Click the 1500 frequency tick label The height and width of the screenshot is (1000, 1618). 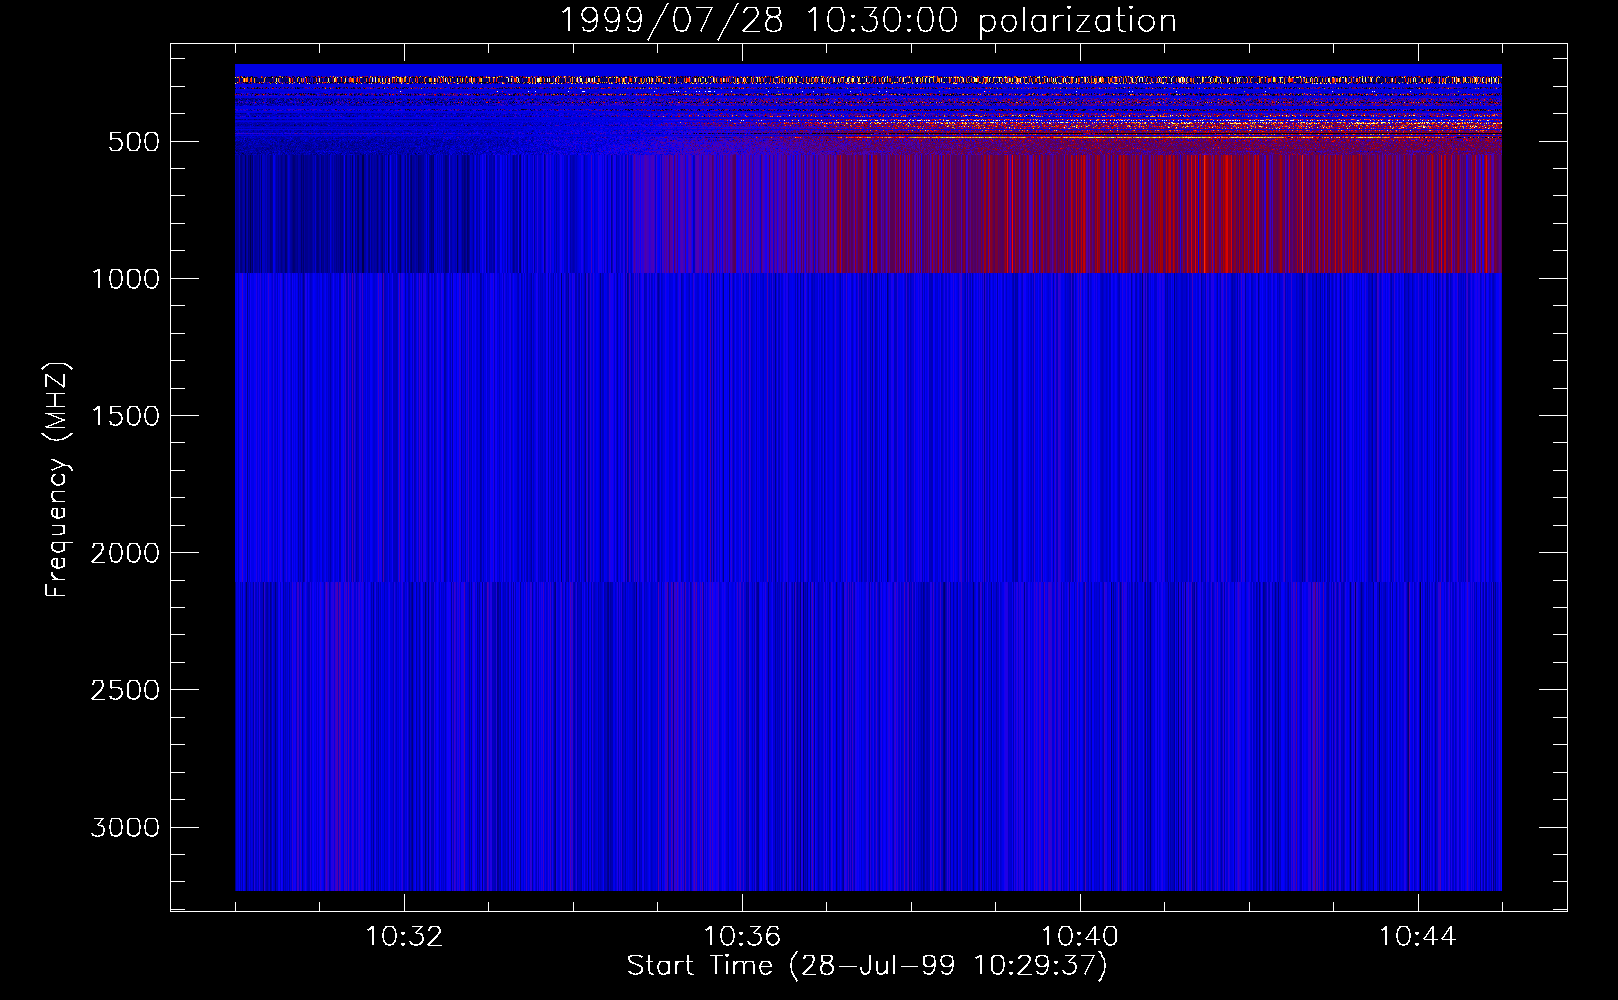(125, 416)
